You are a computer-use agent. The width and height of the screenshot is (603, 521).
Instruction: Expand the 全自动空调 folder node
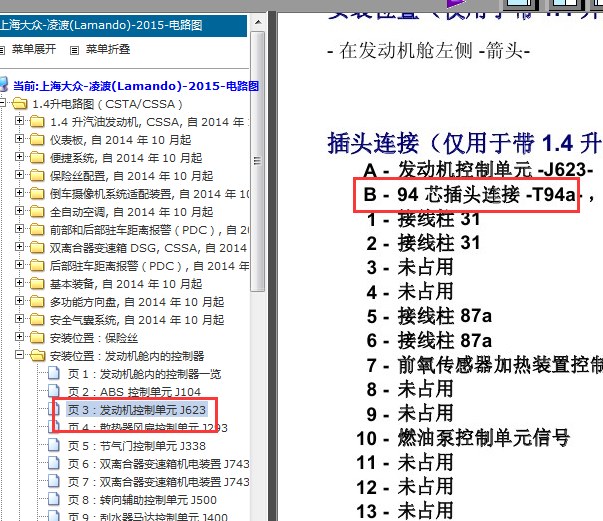point(19,211)
